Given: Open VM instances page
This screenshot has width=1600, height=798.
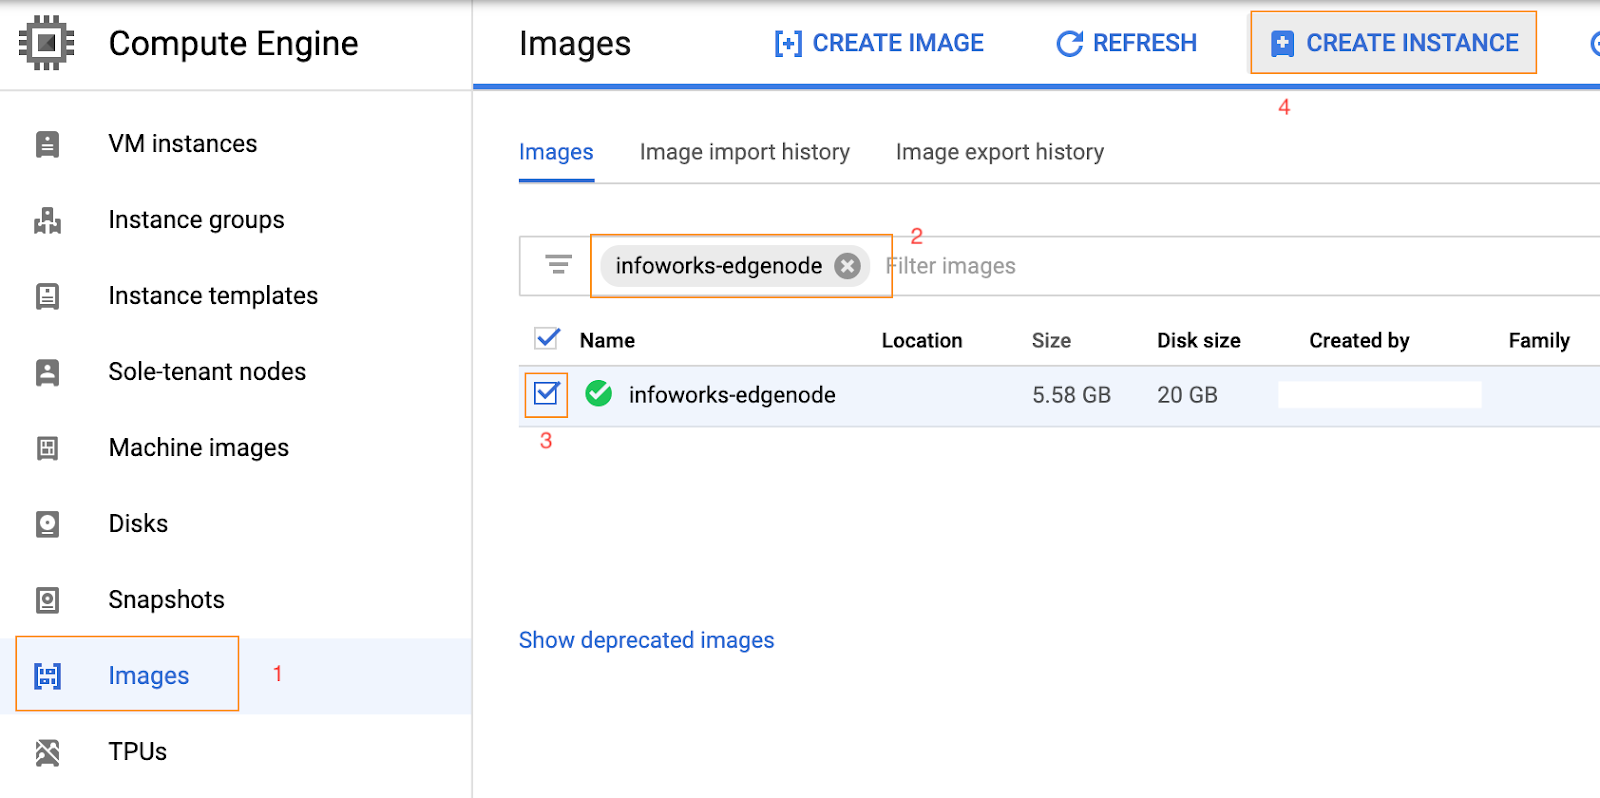Looking at the screenshot, I should pyautogui.click(x=183, y=144).
